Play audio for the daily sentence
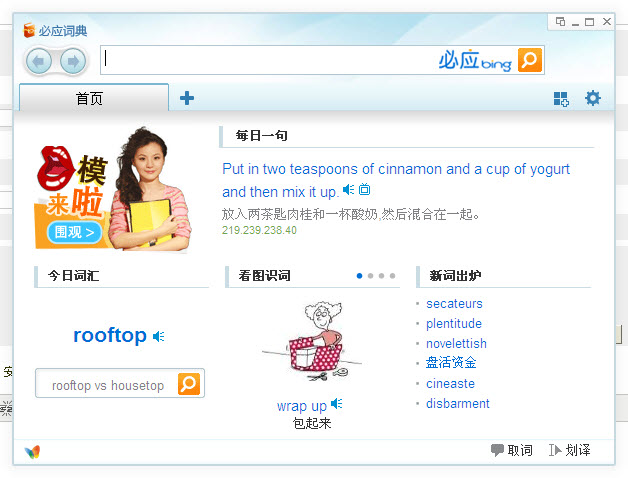The width and height of the screenshot is (628, 478). [x=348, y=189]
